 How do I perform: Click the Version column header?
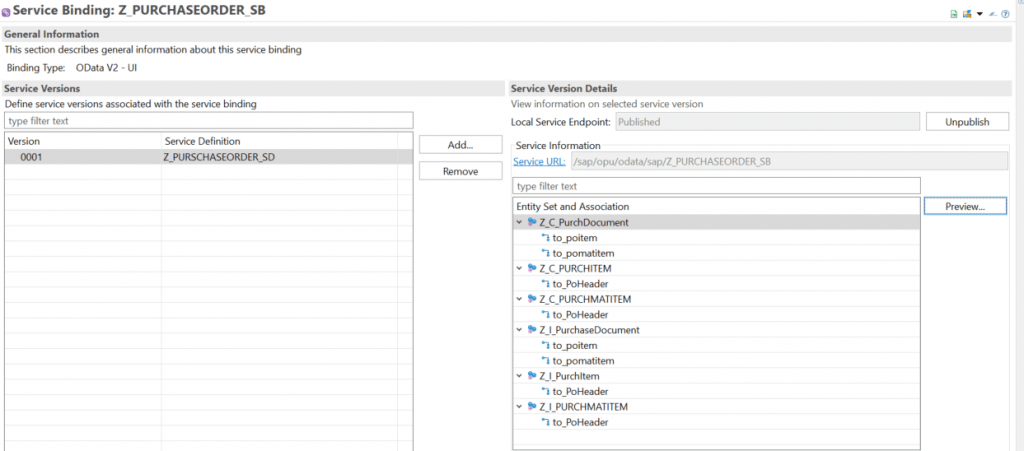pos(83,141)
